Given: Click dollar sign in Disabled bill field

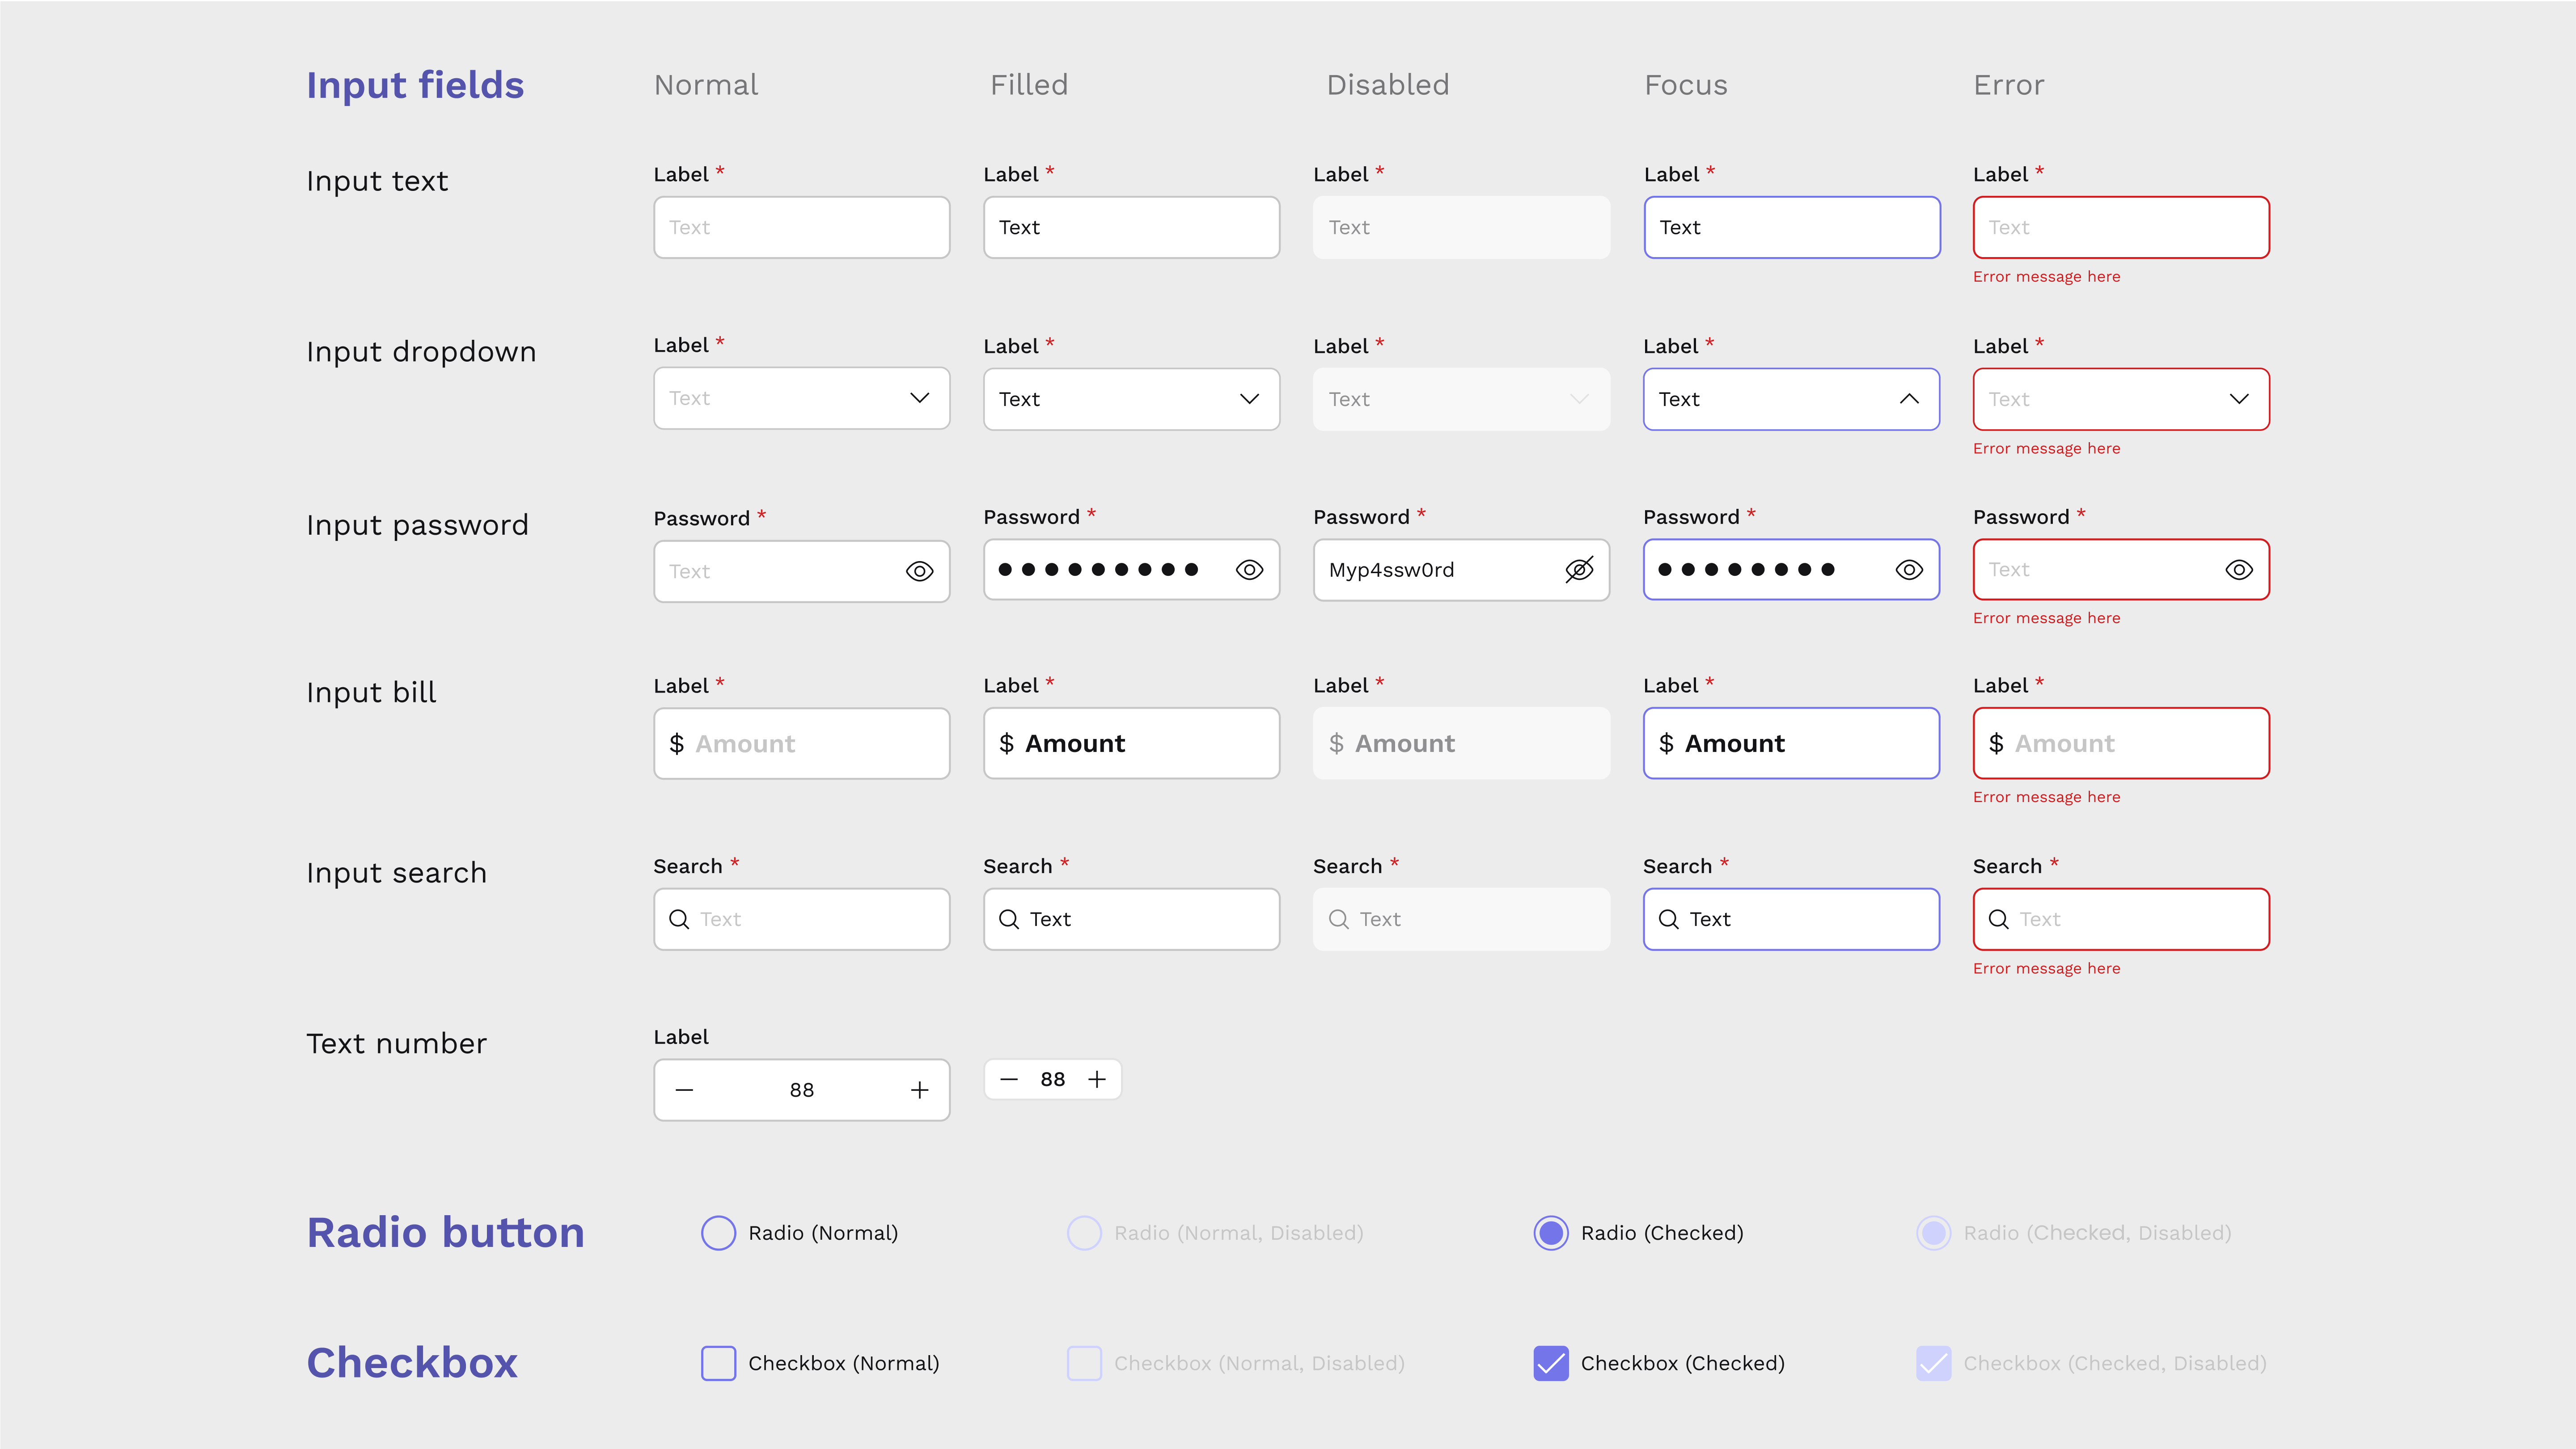Looking at the screenshot, I should [1337, 744].
